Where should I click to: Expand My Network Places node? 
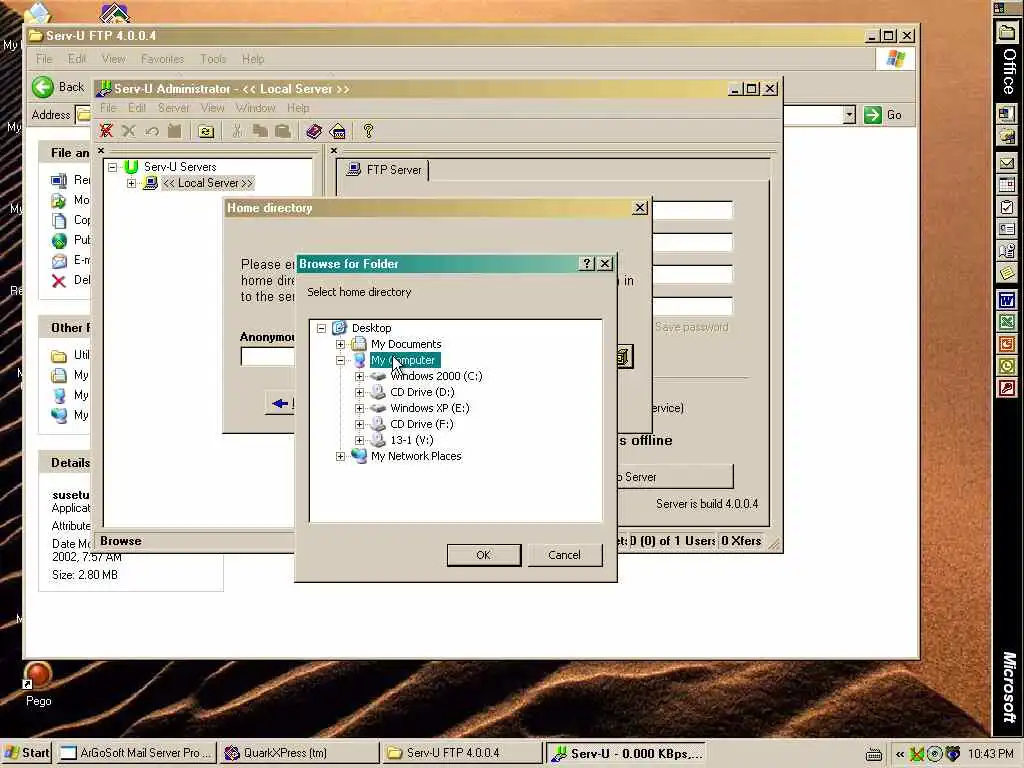(340, 456)
